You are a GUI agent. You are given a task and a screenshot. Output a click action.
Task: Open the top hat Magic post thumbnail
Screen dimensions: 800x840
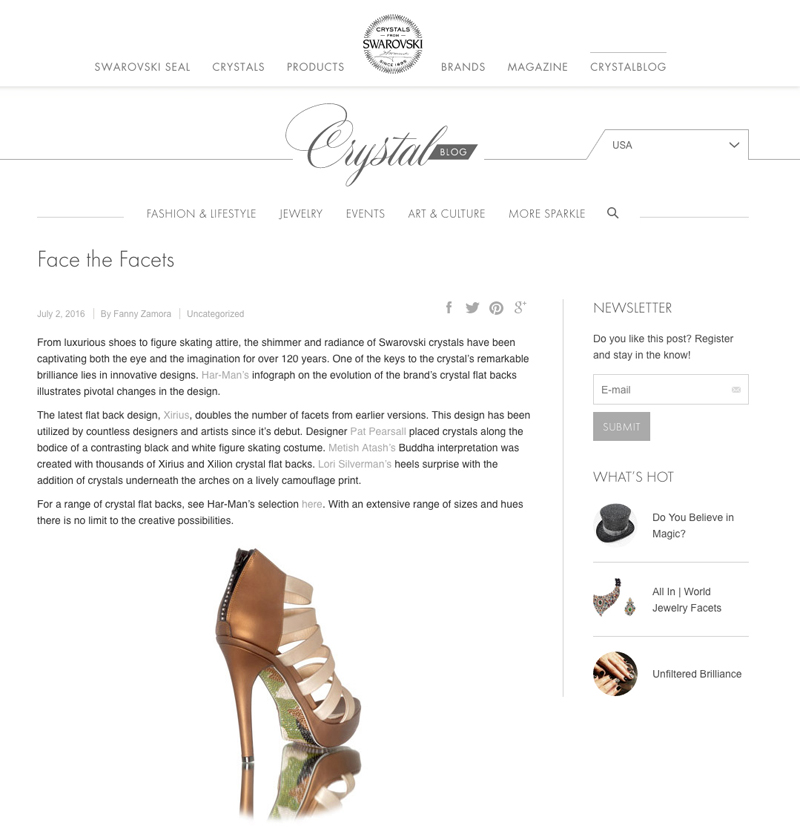click(x=615, y=524)
